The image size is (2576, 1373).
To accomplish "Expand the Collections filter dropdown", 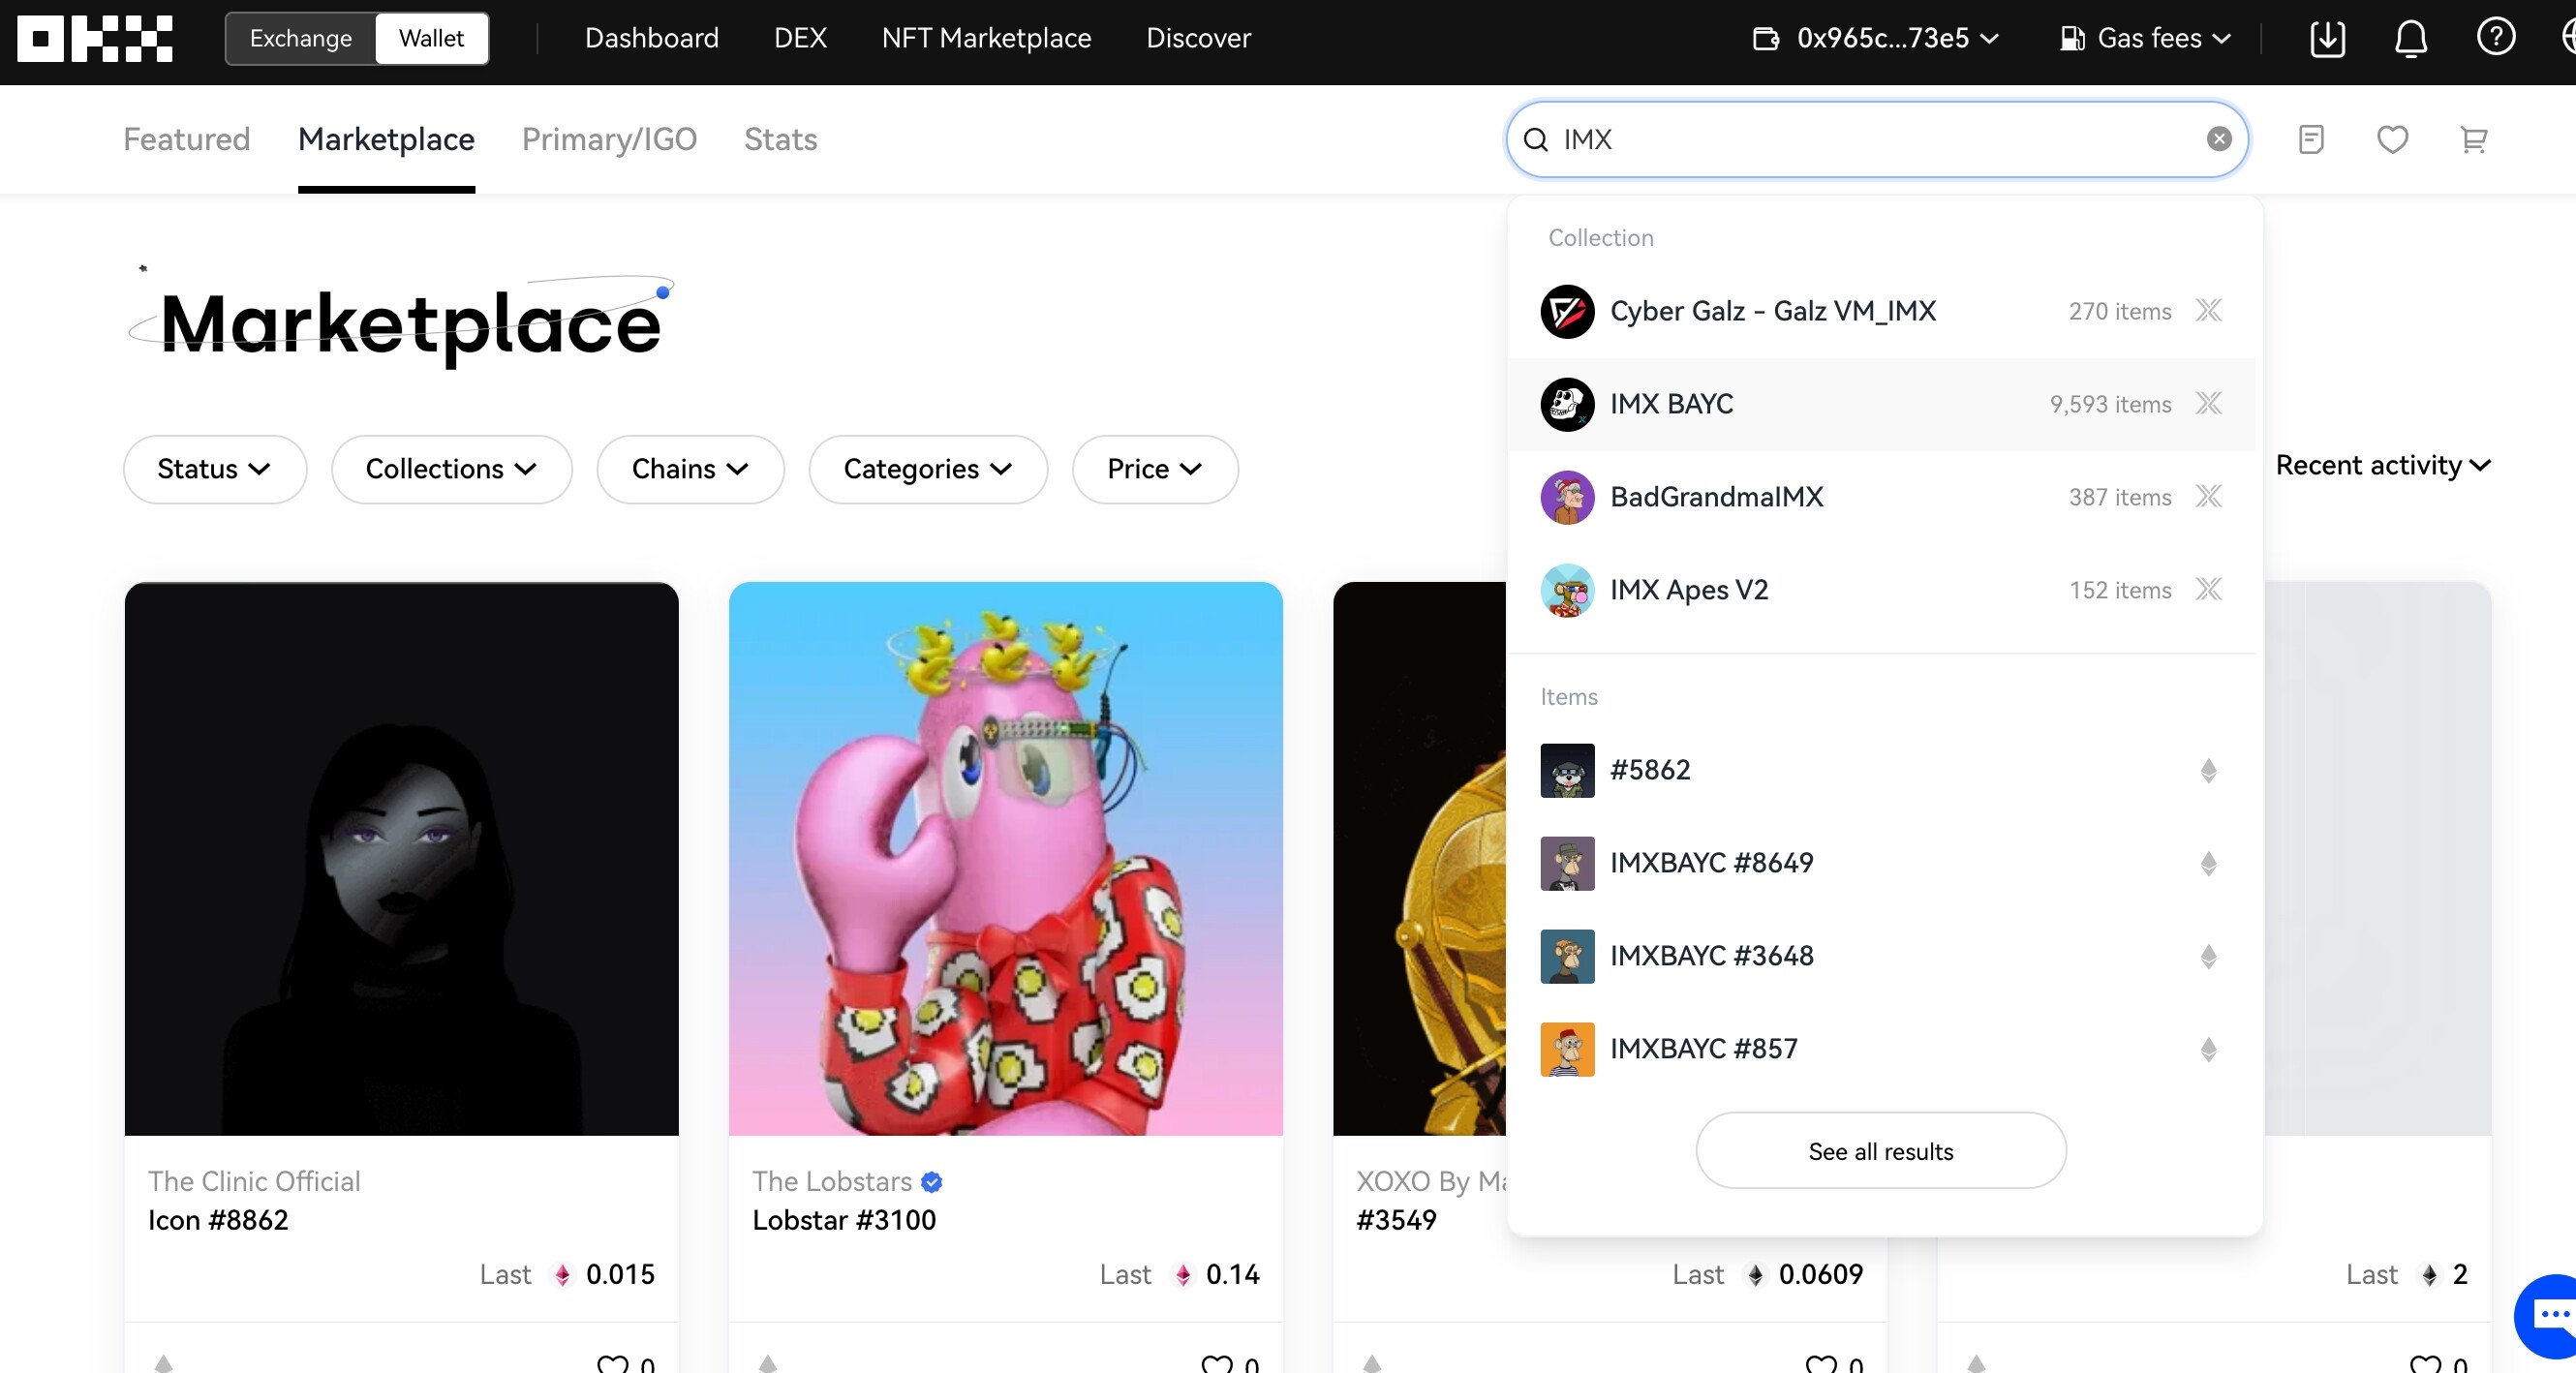I will click(x=451, y=469).
